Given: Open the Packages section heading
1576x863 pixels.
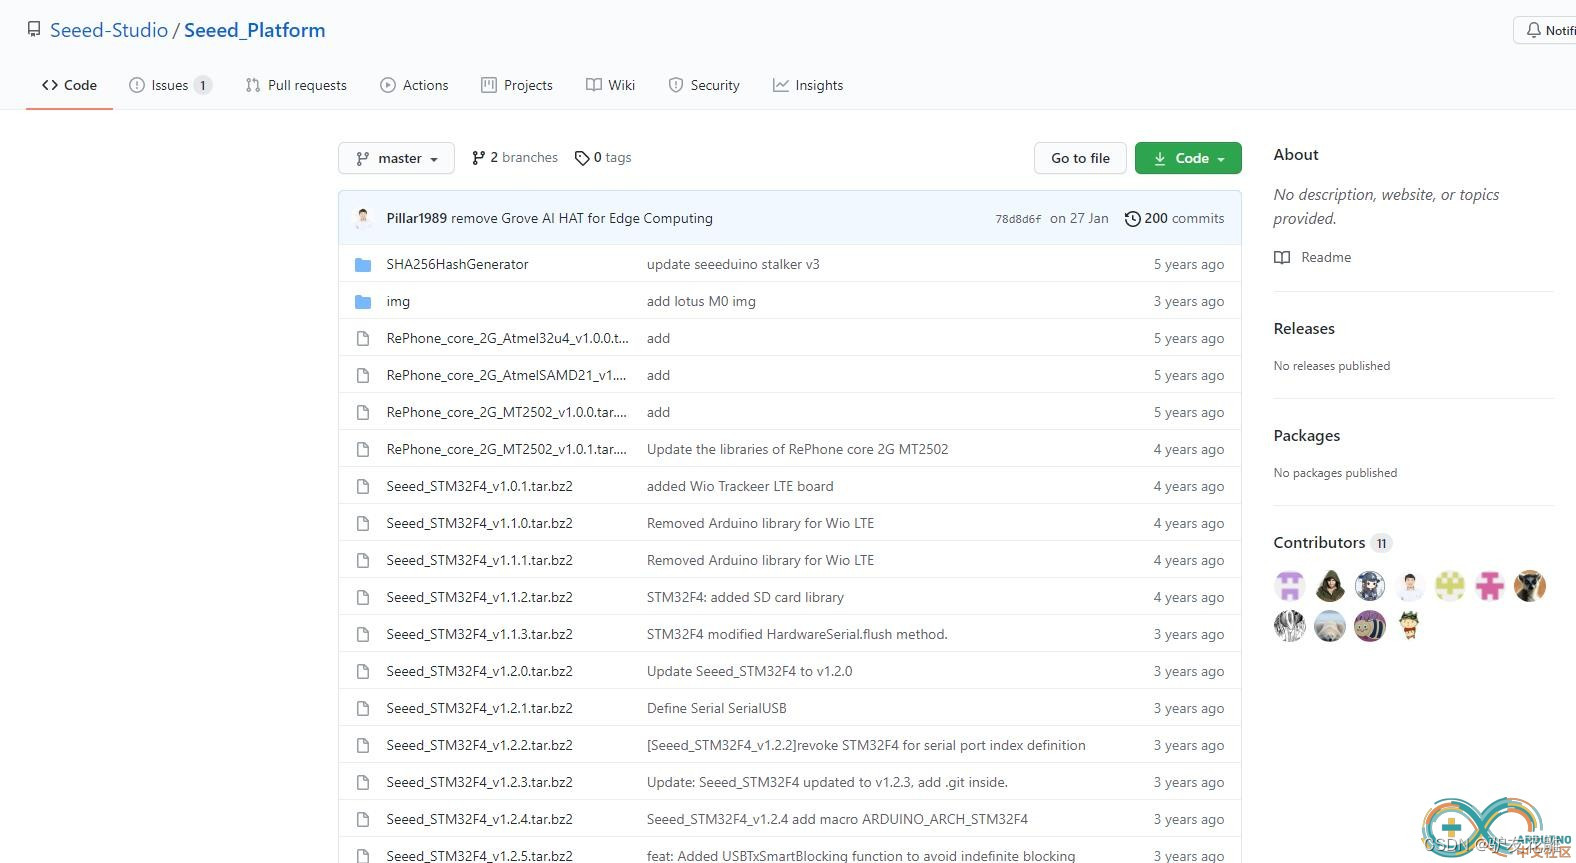Looking at the screenshot, I should (x=1306, y=435).
